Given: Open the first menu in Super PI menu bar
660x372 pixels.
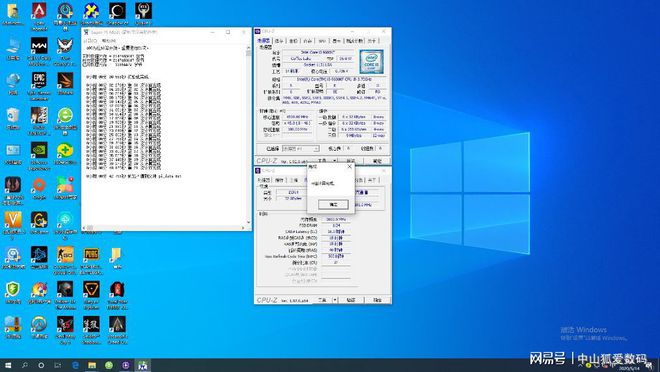Looking at the screenshot, I should tap(90, 41).
